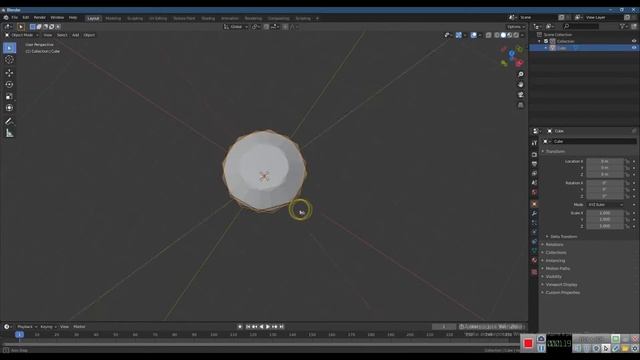Switch to material preview shading
The image size is (640, 360).
tap(510, 35)
